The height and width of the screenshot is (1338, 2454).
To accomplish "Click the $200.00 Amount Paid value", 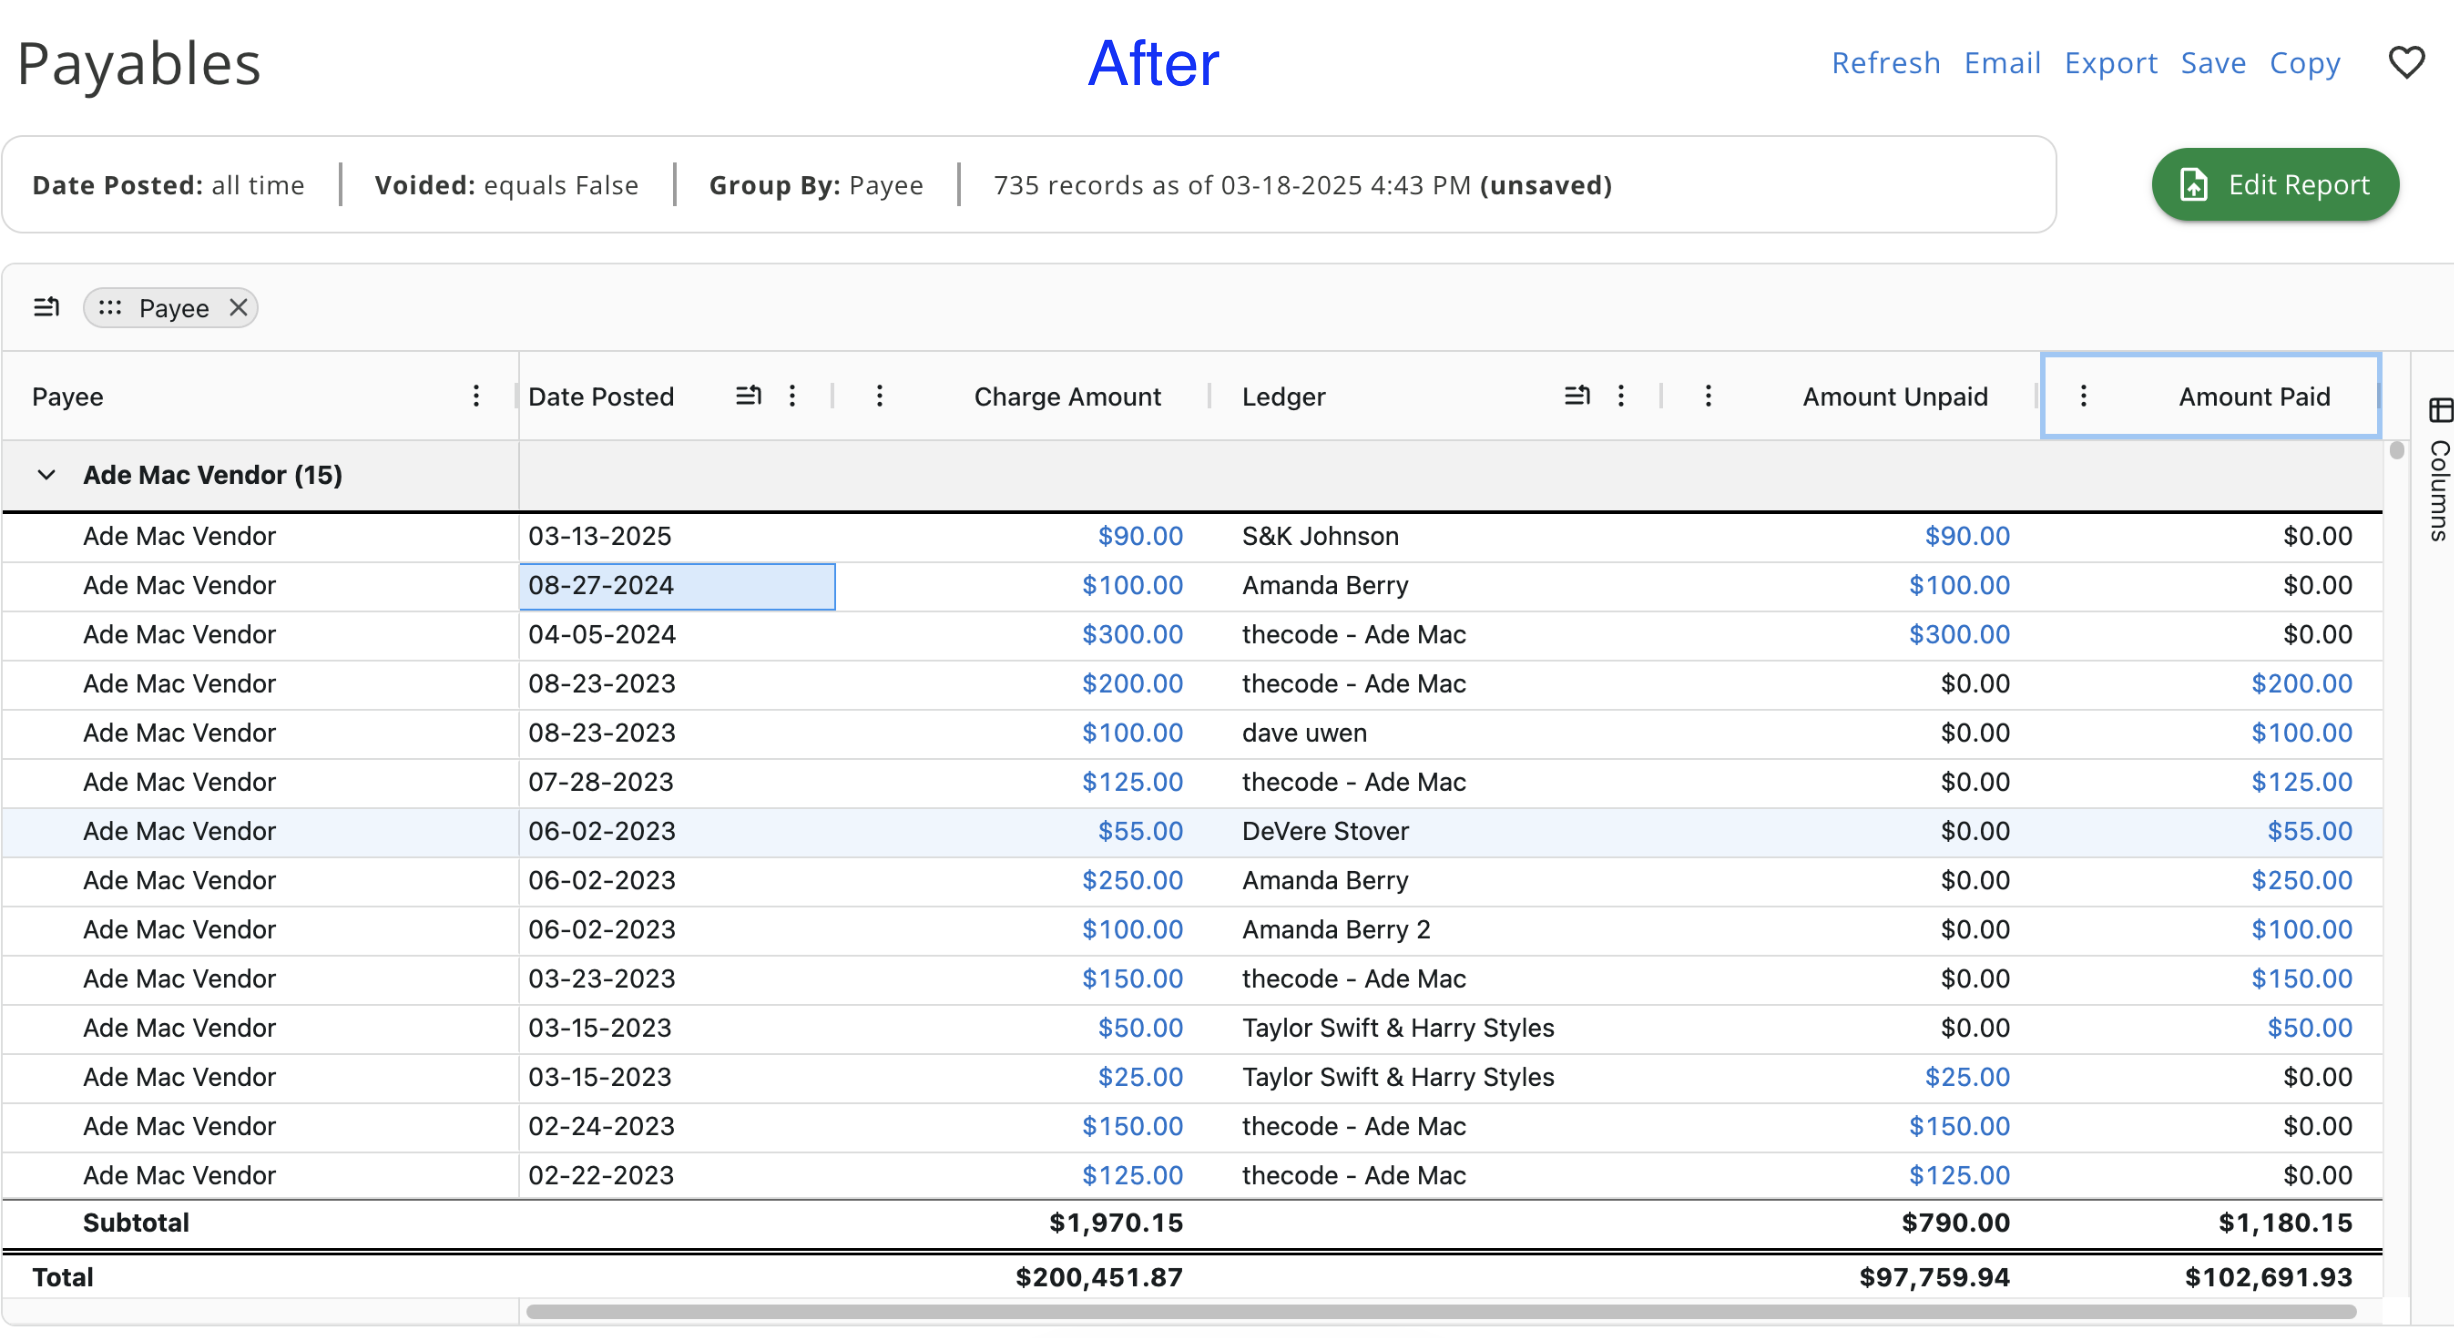I will (2301, 684).
